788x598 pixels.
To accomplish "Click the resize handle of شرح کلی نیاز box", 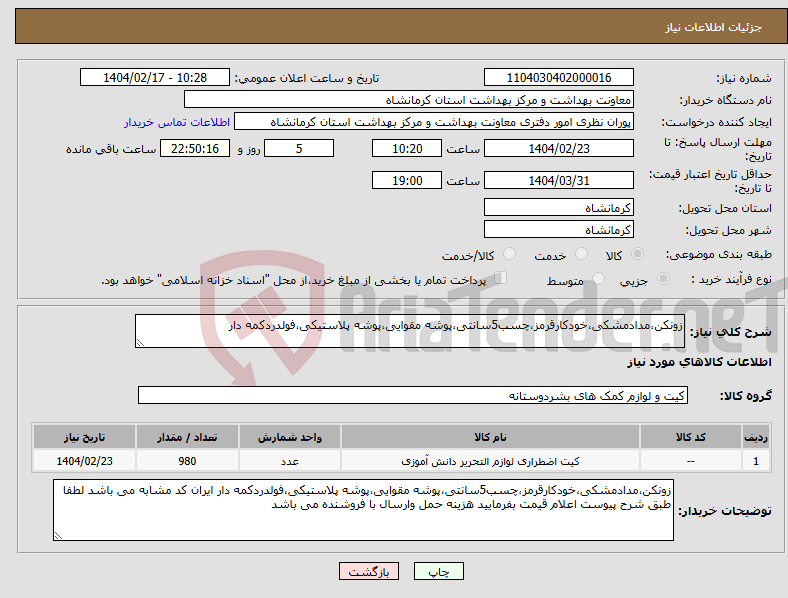I will (140, 343).
